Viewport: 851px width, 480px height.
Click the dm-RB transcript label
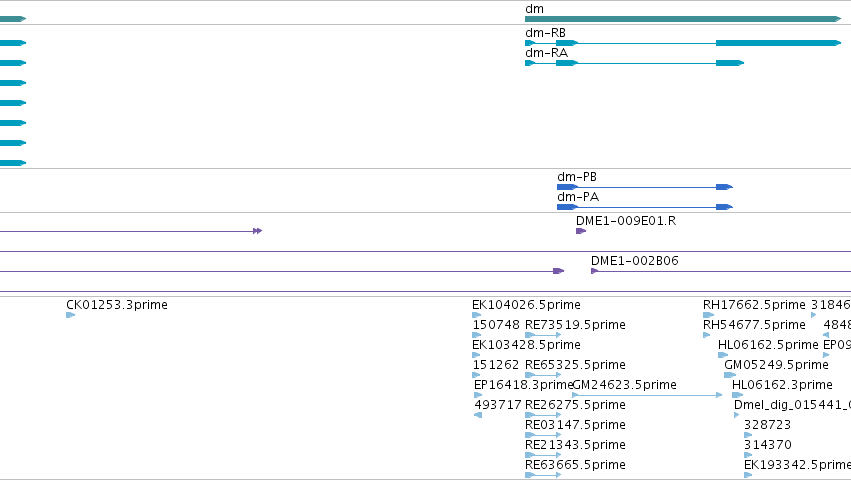pos(545,33)
